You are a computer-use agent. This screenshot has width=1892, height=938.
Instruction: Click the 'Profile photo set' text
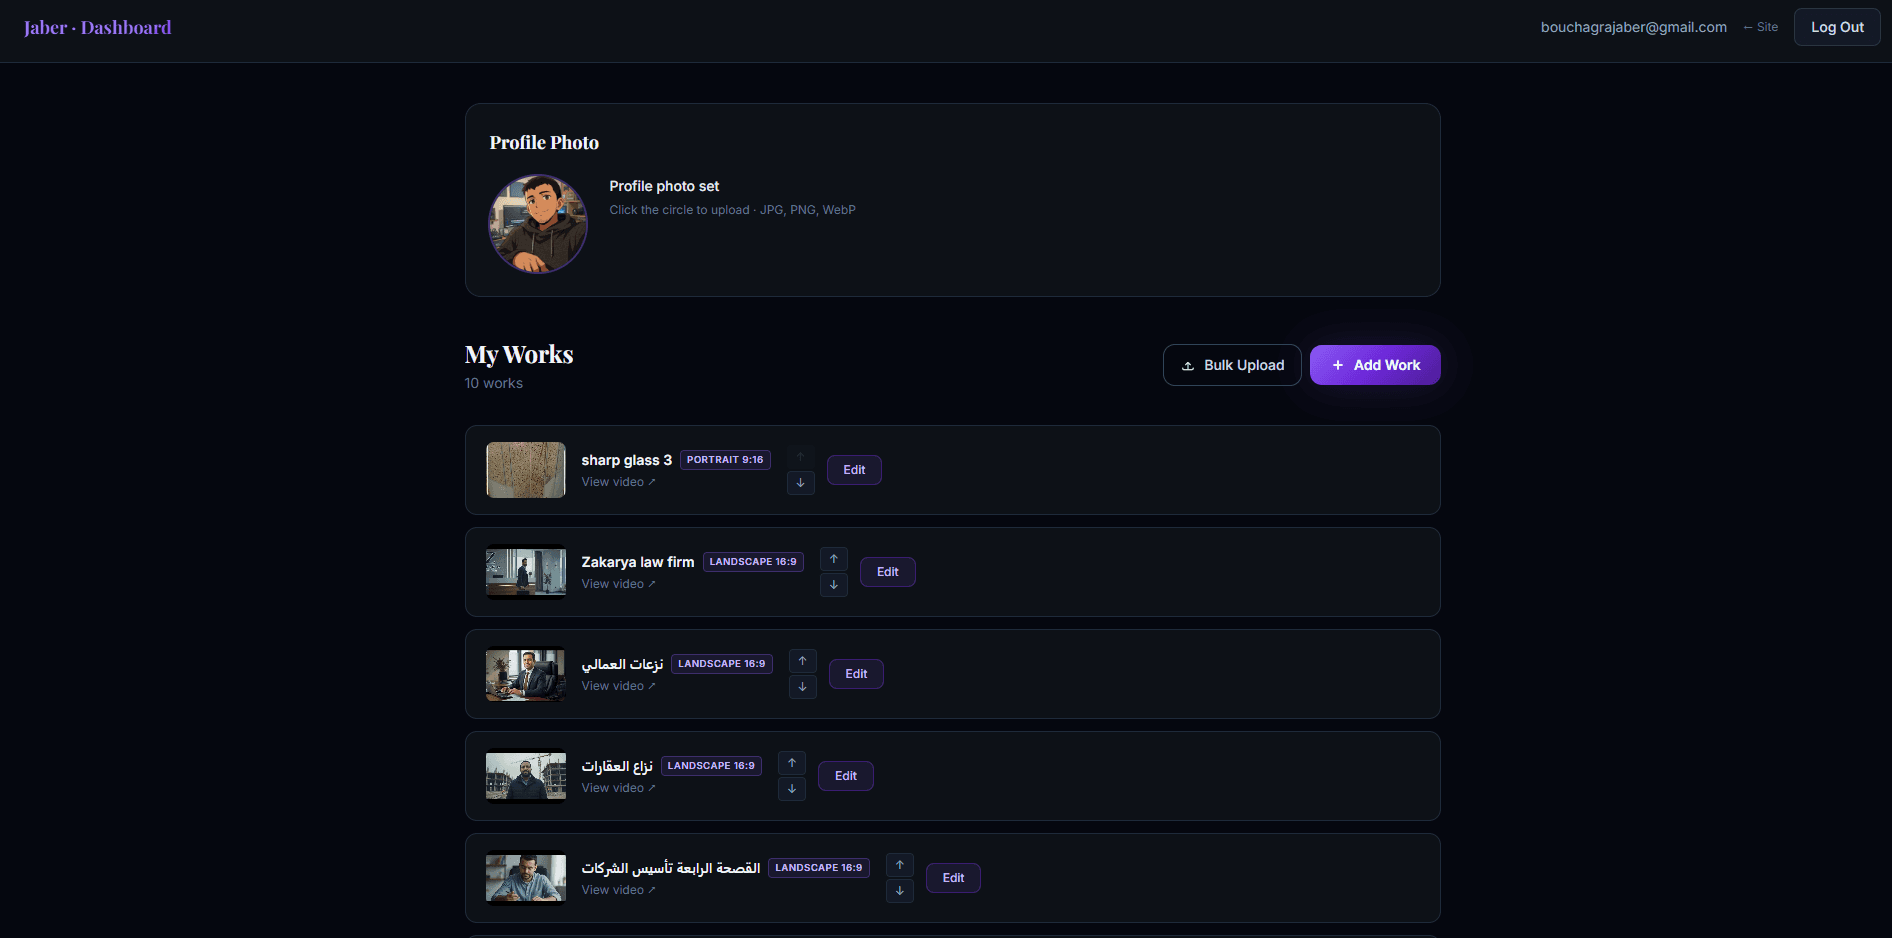click(664, 186)
